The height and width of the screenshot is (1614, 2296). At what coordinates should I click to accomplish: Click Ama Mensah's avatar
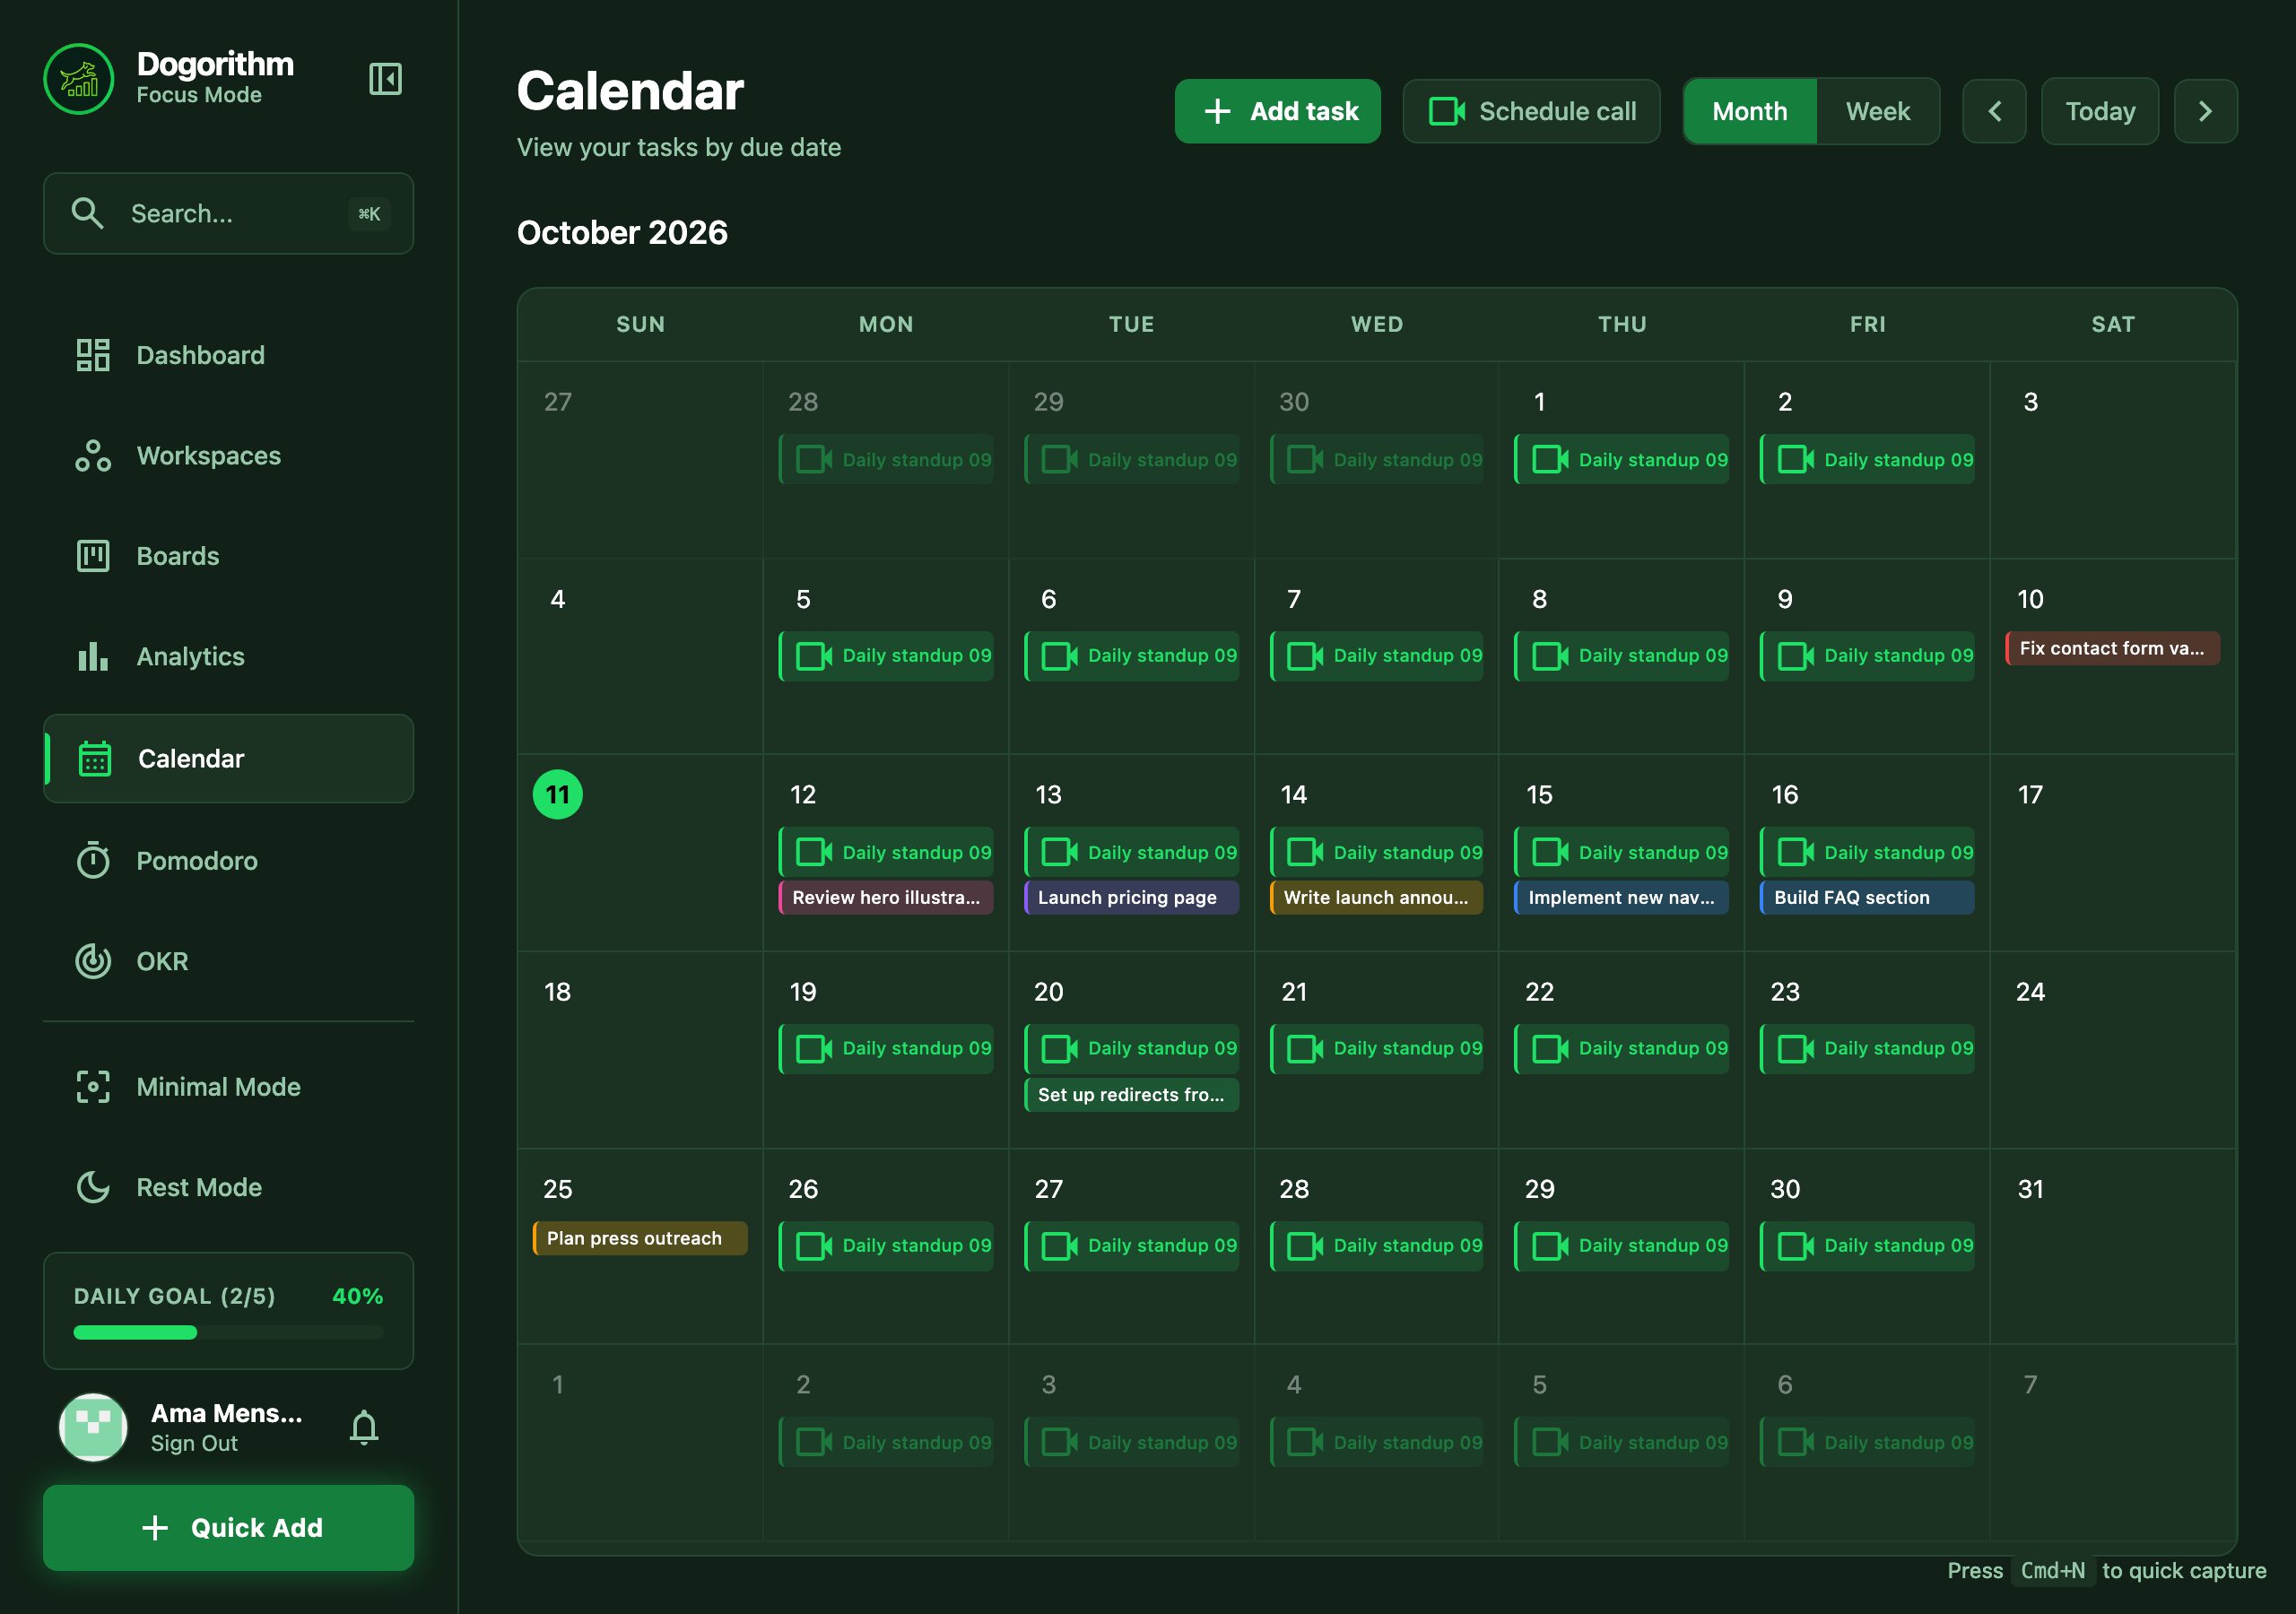coord(93,1427)
